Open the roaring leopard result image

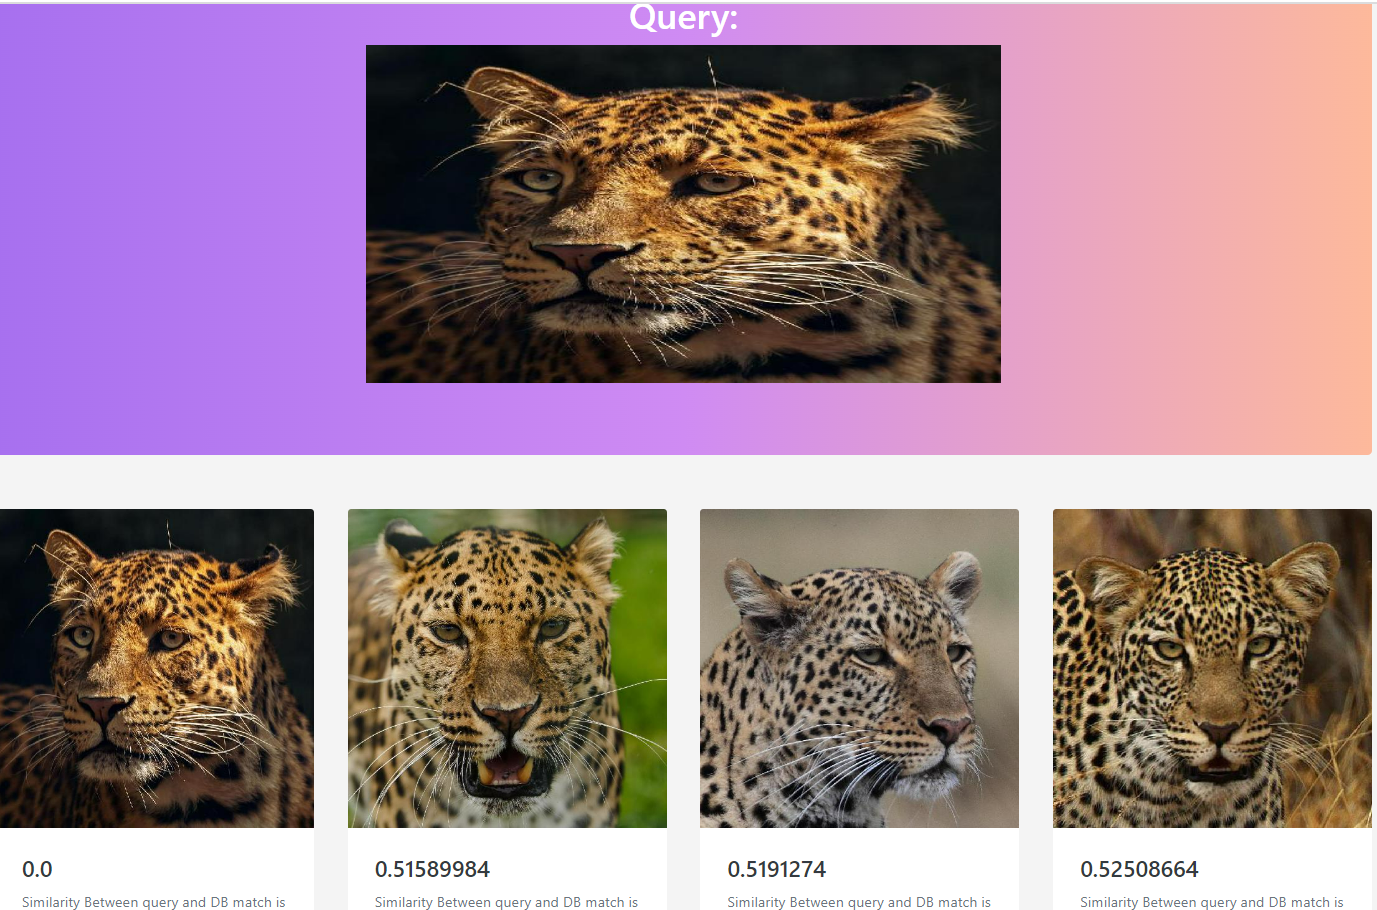(507, 668)
